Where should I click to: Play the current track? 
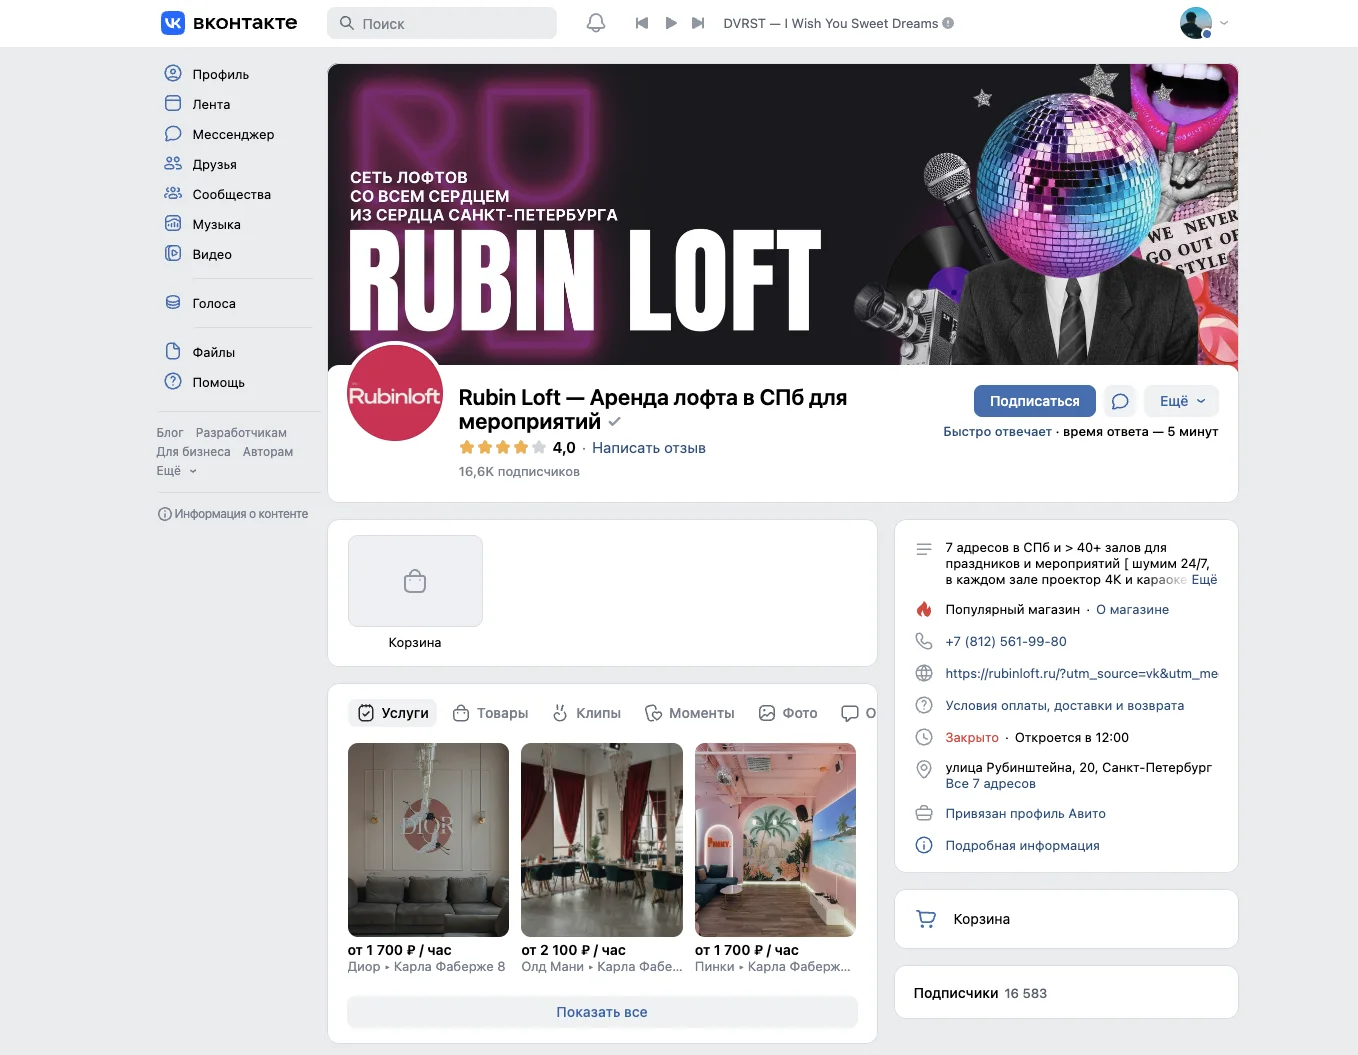(671, 23)
